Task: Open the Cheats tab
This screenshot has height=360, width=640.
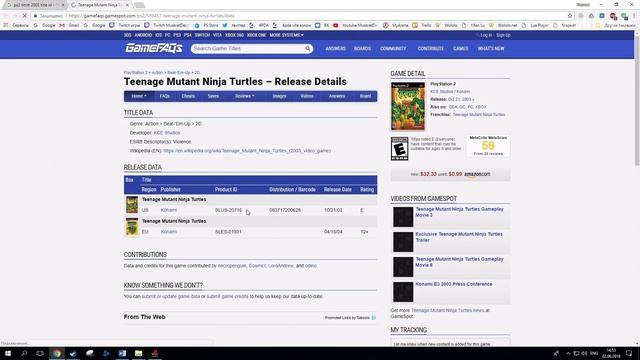Action: (188, 96)
